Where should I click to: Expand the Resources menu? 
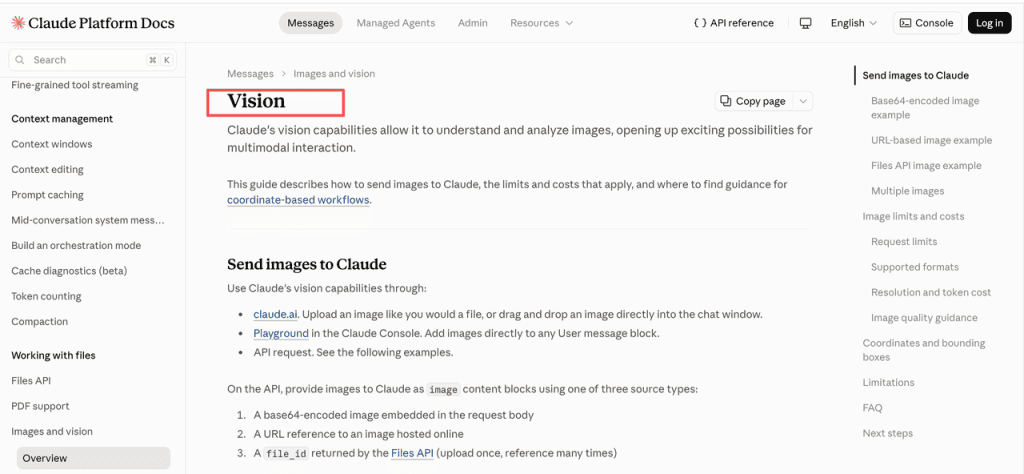(541, 23)
